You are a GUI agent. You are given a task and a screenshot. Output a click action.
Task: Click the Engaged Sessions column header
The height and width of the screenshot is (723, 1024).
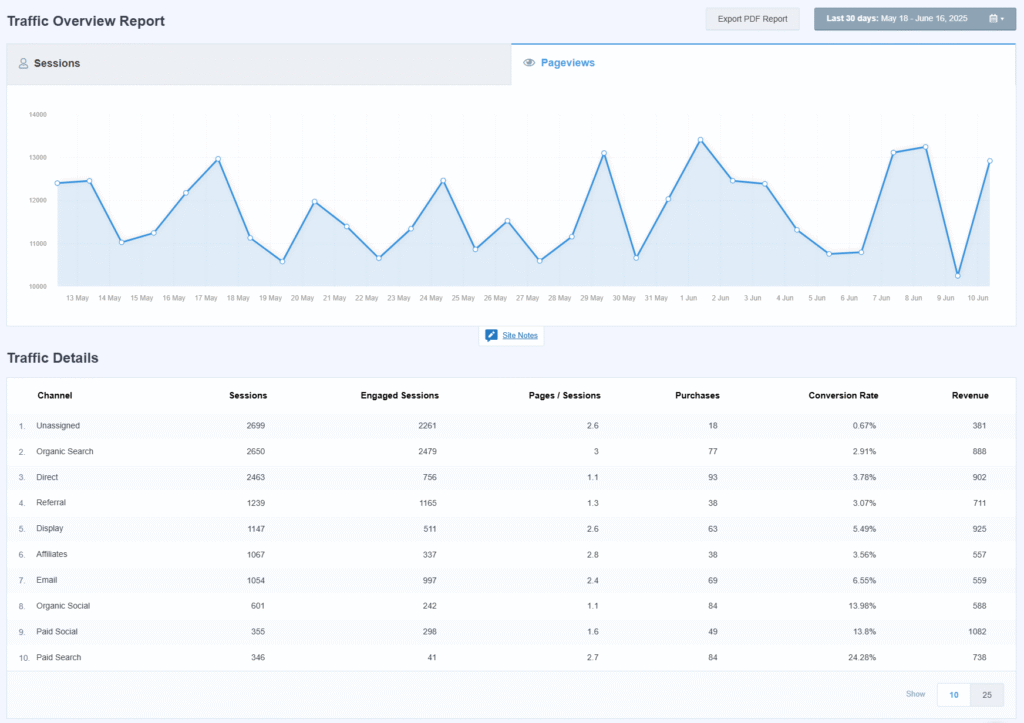(399, 395)
